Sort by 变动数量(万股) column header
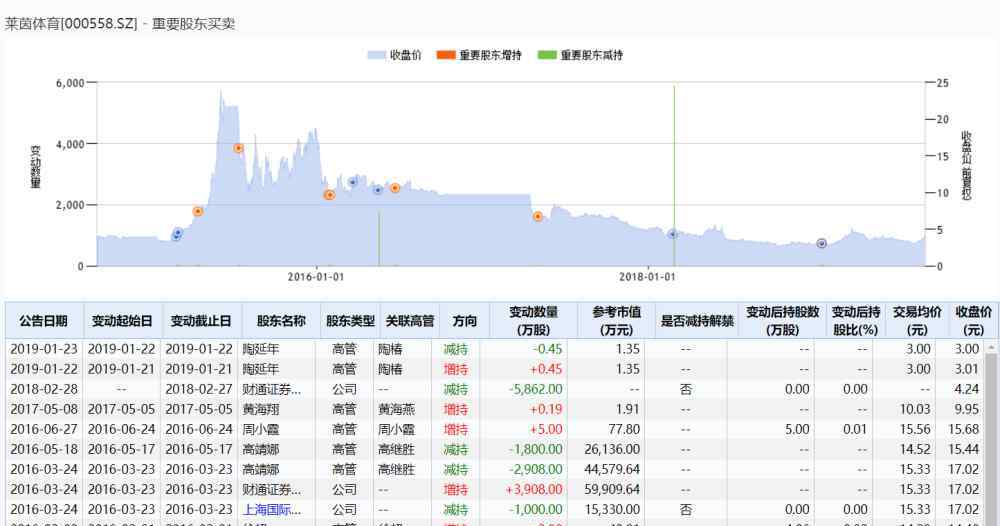Image resolution: width=1000 pixels, height=526 pixels. click(534, 321)
